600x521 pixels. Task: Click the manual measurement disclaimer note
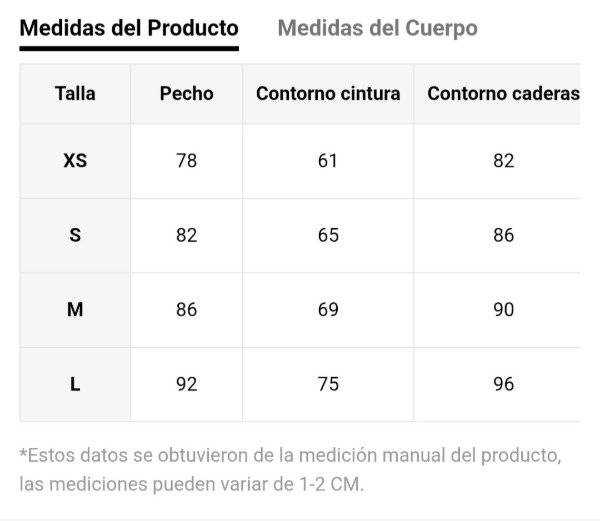290,469
